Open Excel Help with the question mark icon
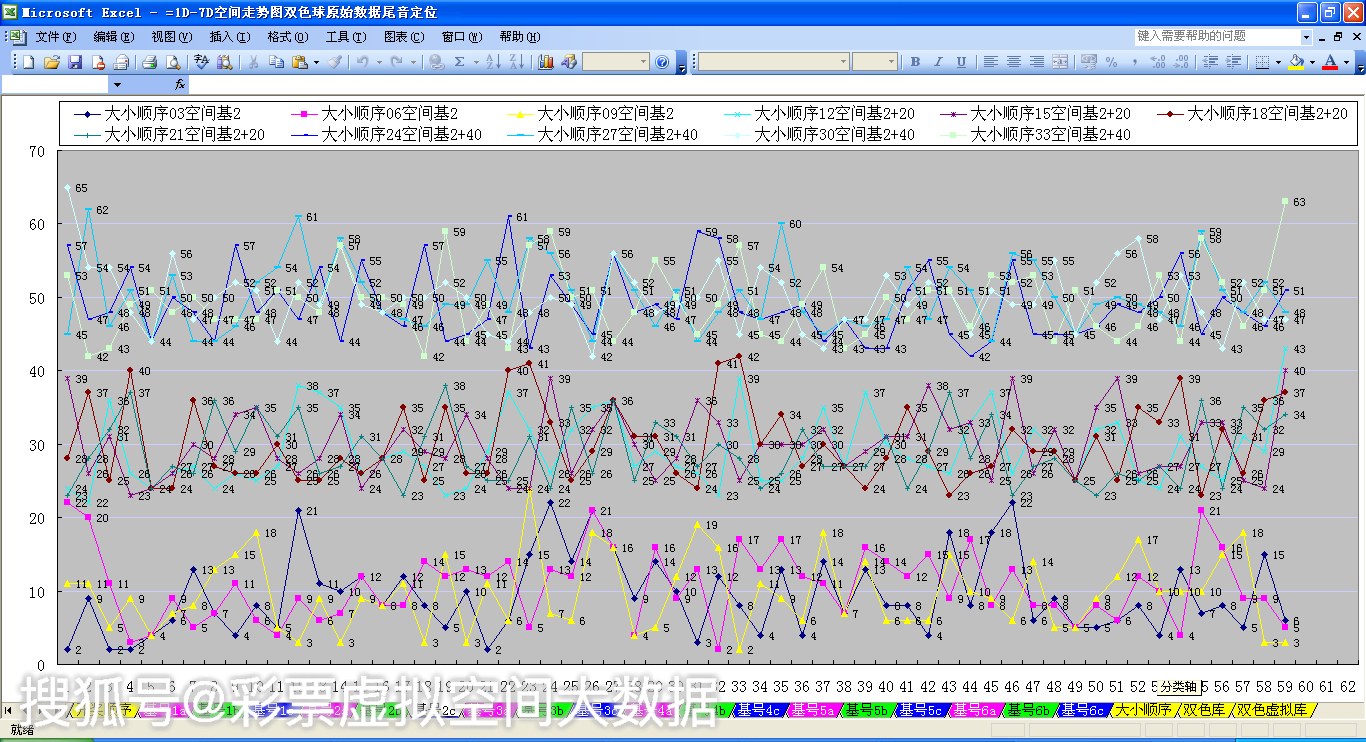 [x=661, y=62]
